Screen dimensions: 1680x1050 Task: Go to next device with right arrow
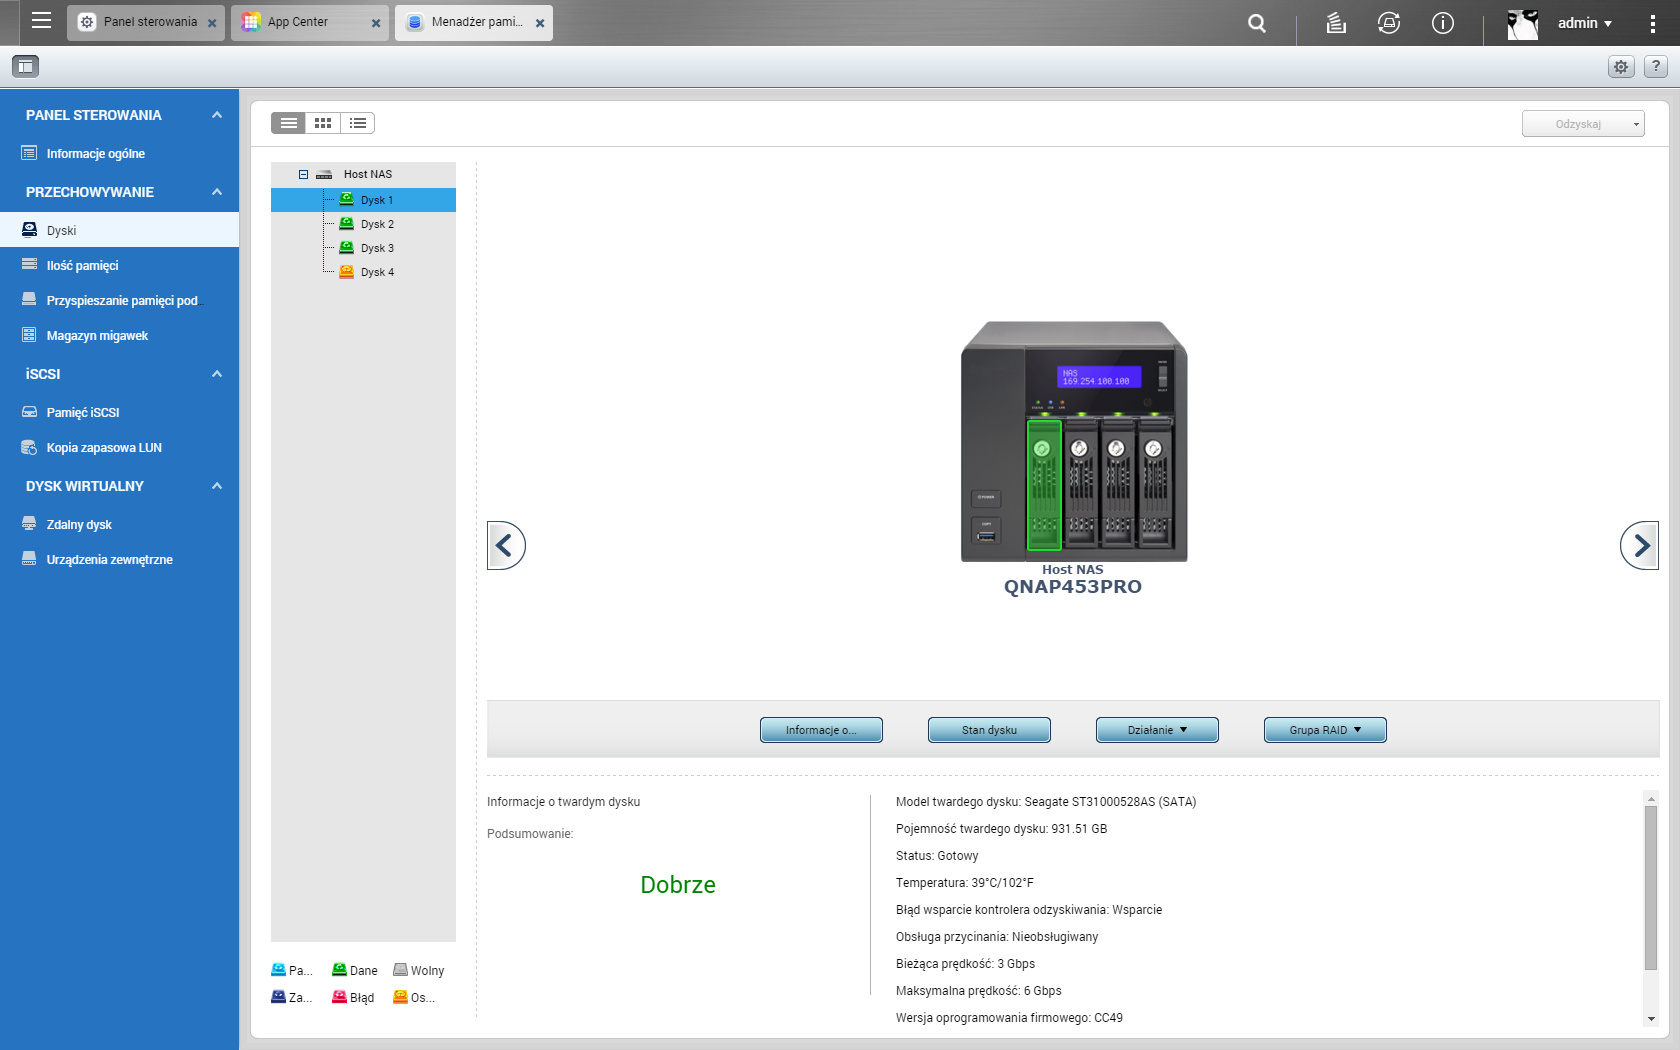click(x=1640, y=545)
